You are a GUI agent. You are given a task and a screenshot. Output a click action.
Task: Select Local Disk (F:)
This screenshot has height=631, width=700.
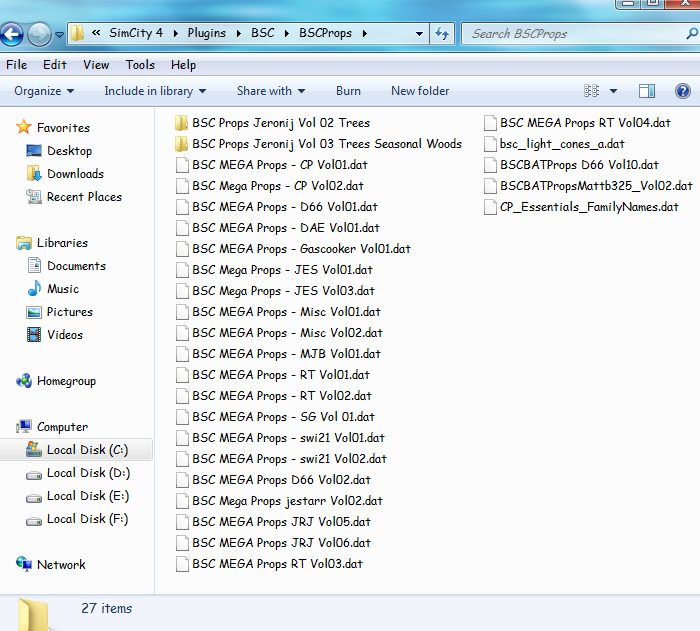pos(88,519)
